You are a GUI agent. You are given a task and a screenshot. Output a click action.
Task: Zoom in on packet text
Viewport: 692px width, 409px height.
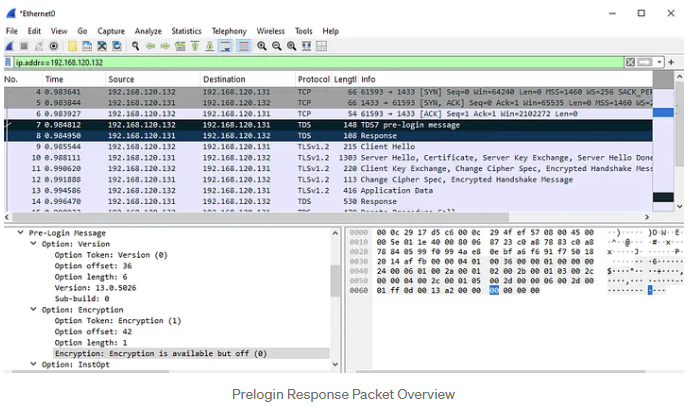pyautogui.click(x=262, y=46)
